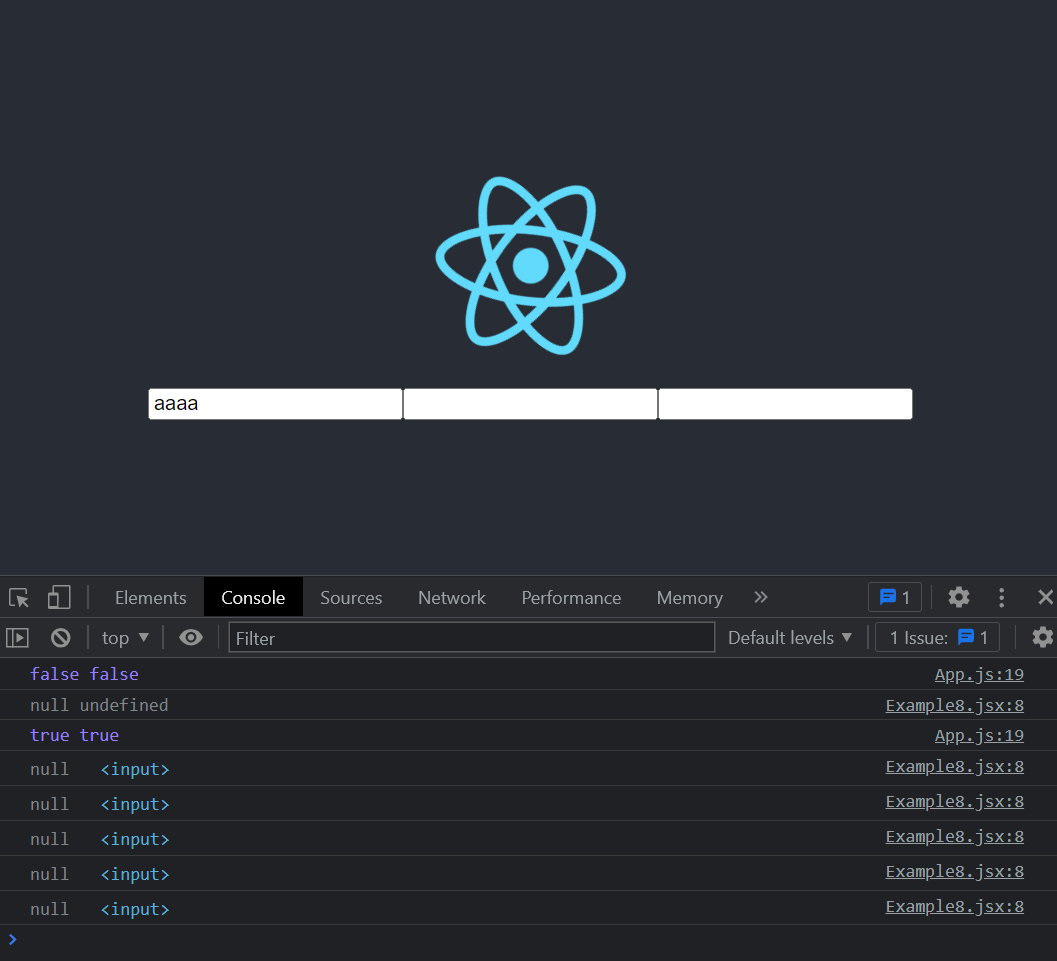The width and height of the screenshot is (1057, 961).
Task: Open the Elements tab
Action: (150, 598)
